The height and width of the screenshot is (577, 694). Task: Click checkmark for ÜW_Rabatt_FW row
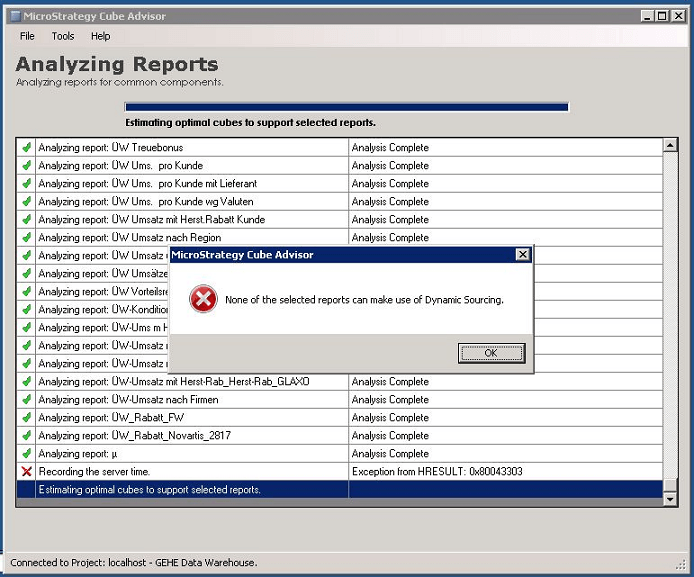[27, 418]
